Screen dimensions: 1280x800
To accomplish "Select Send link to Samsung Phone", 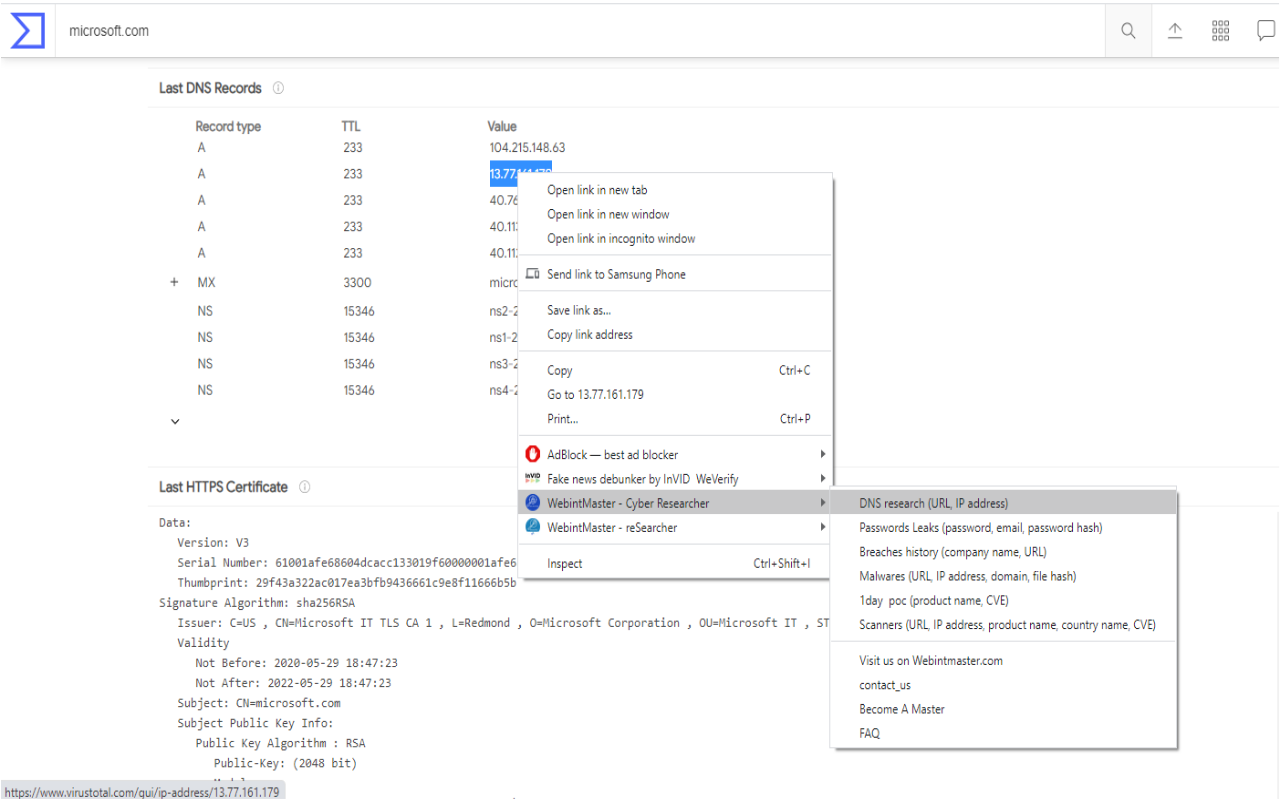I will 616,274.
